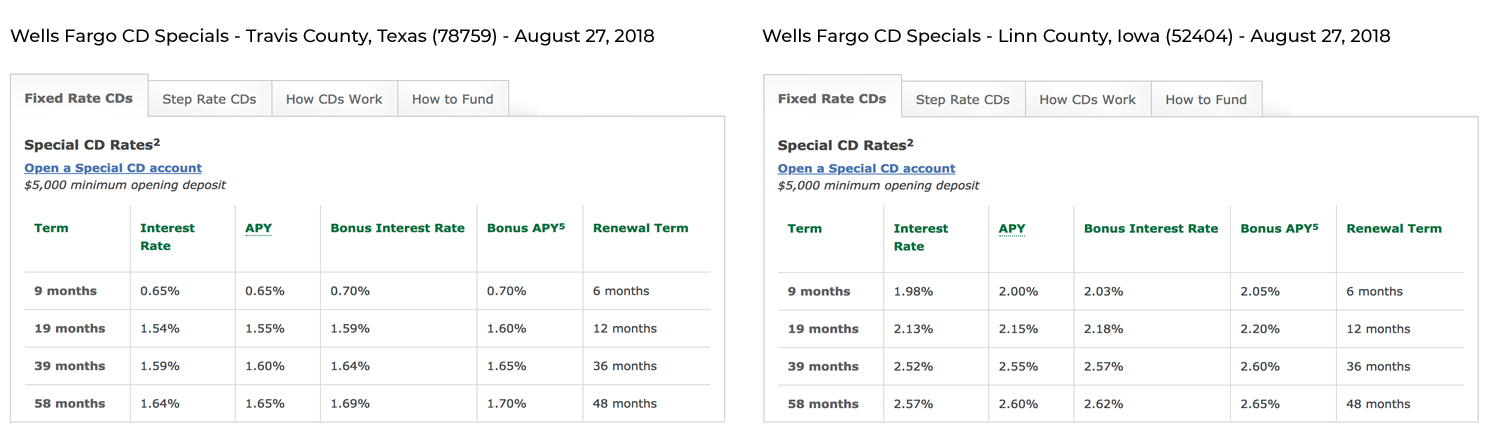
Task: Click Open a Special CD account link for Iowa
Action: pos(866,168)
